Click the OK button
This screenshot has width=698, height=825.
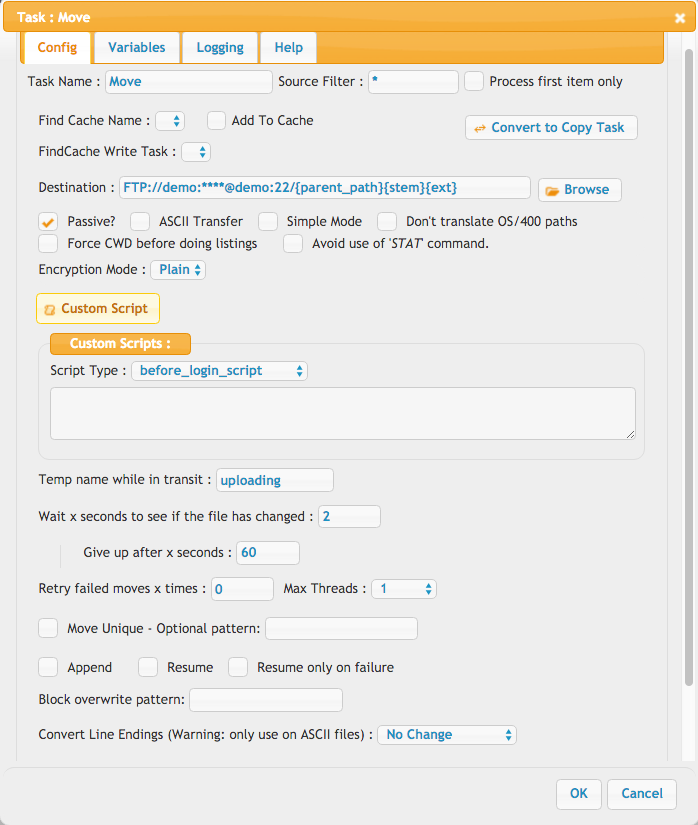click(579, 794)
